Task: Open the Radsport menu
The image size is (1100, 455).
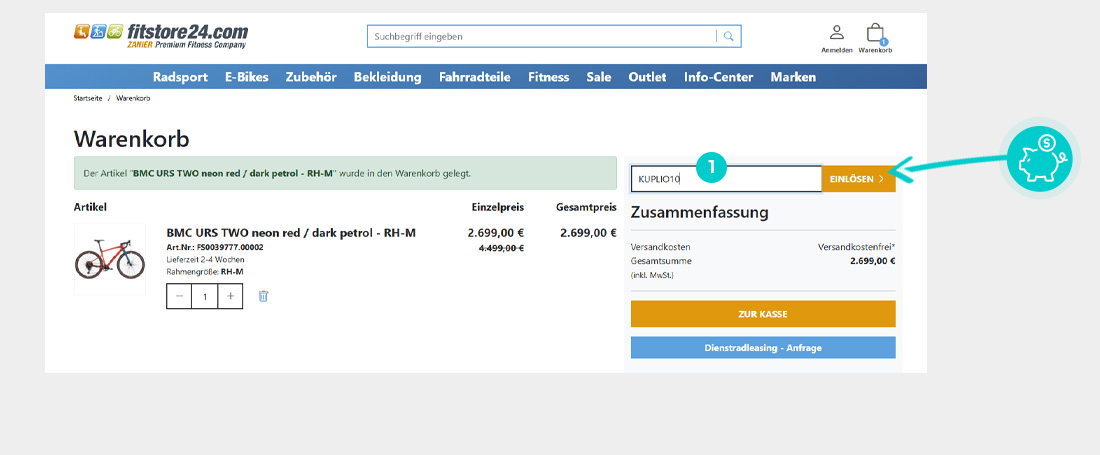Action: (180, 77)
